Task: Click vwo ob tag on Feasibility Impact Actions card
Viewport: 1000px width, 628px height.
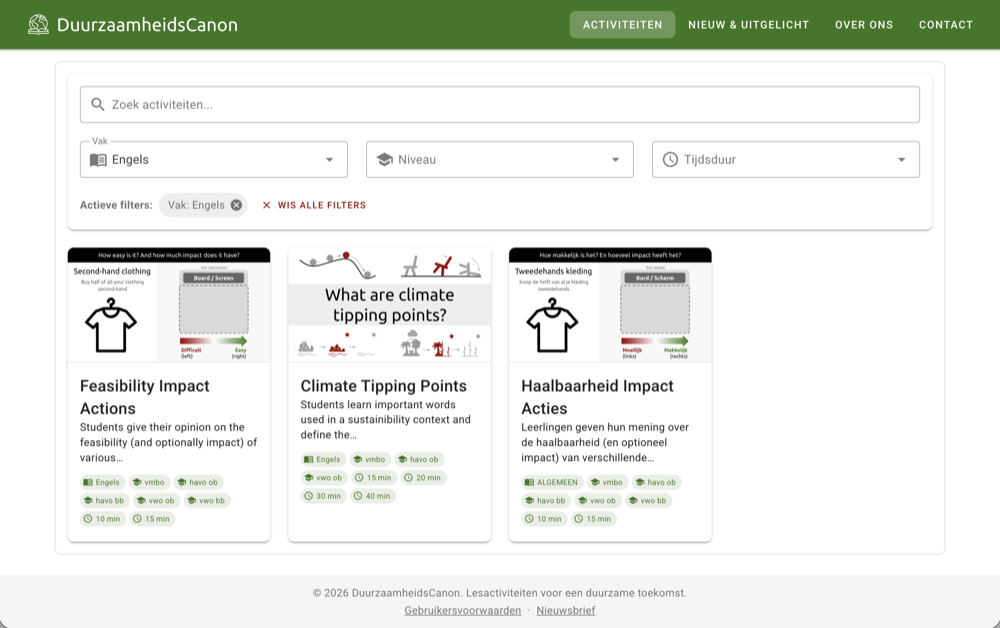Action: 155,500
